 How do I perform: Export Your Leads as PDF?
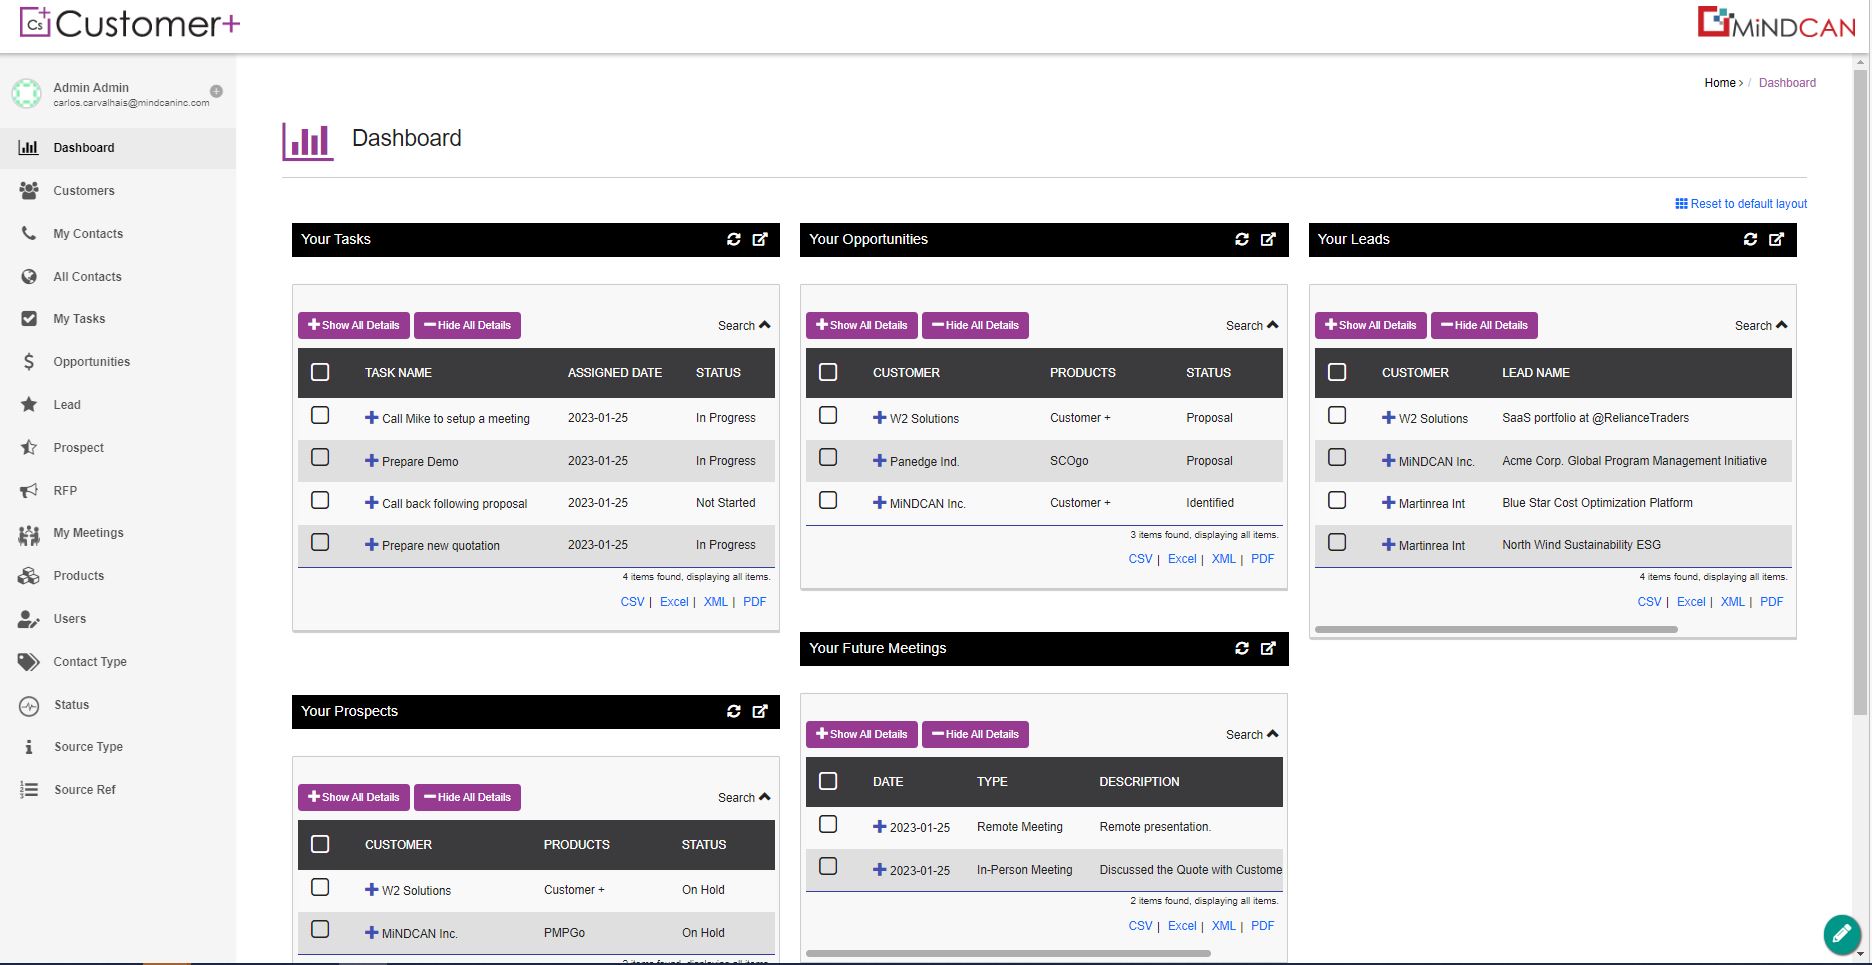[1771, 601]
